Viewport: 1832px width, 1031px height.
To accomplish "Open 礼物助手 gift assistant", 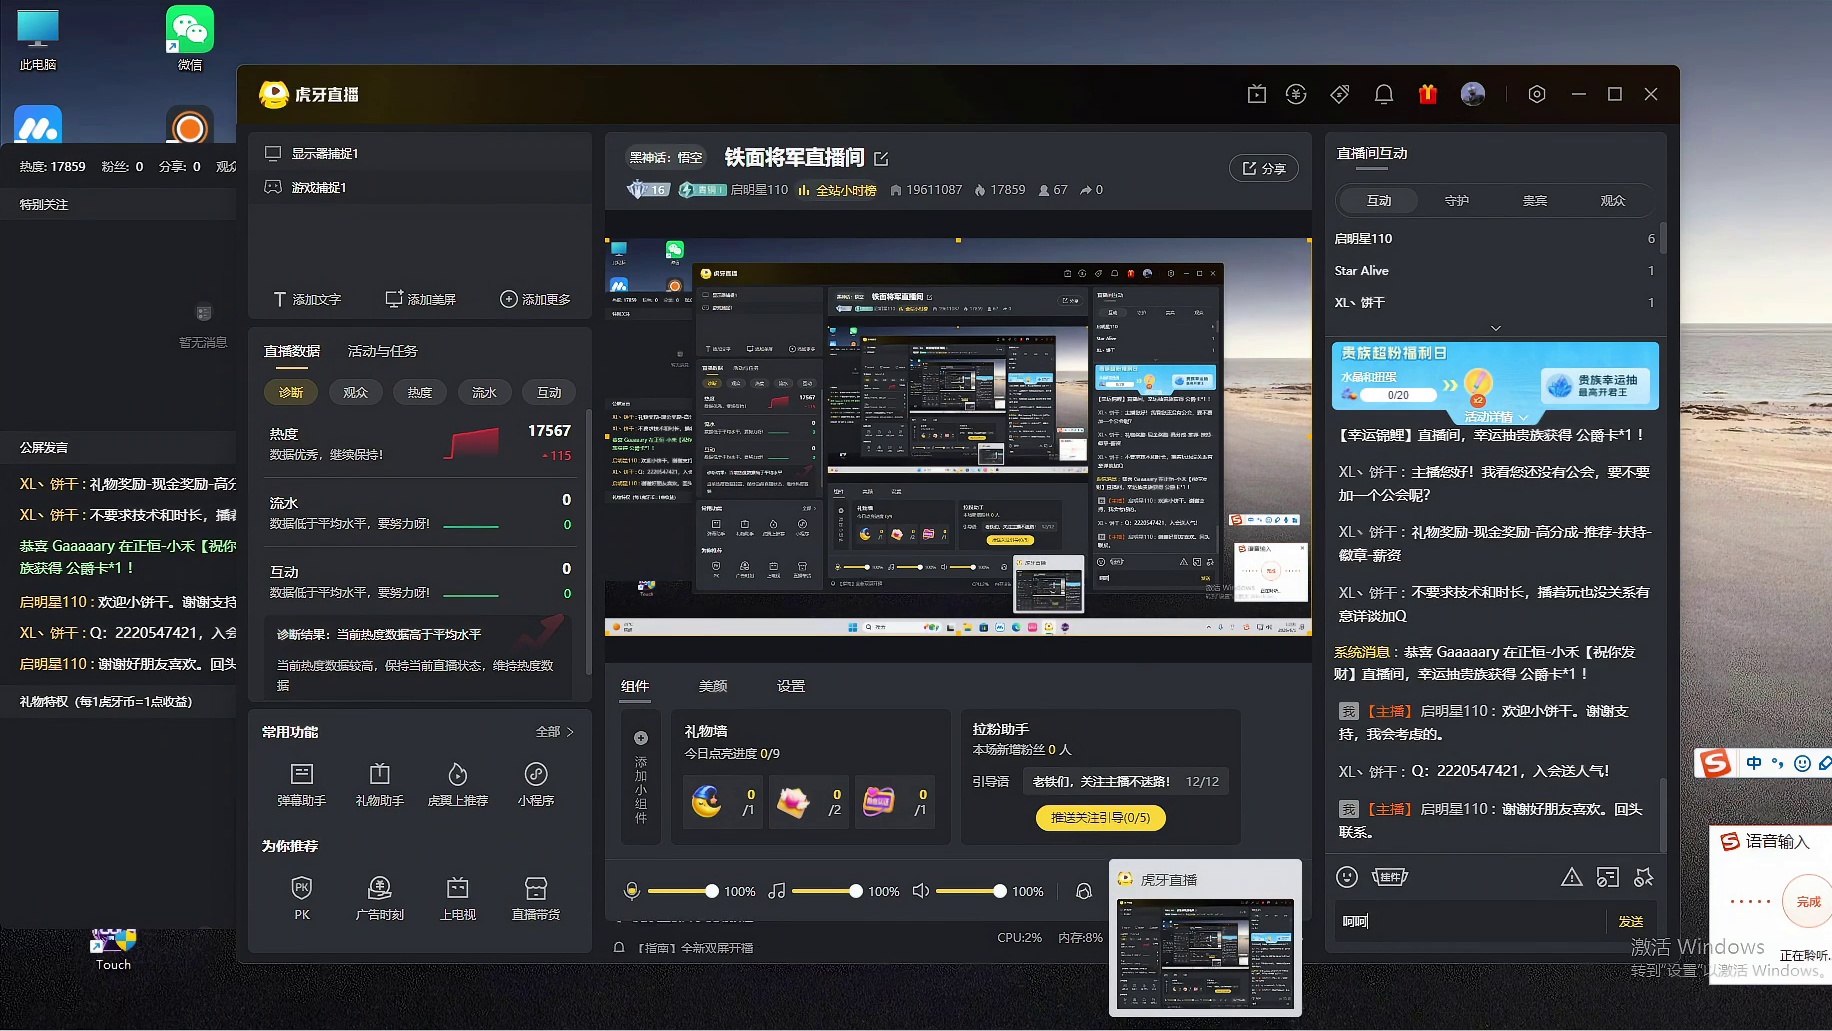I will (x=380, y=785).
